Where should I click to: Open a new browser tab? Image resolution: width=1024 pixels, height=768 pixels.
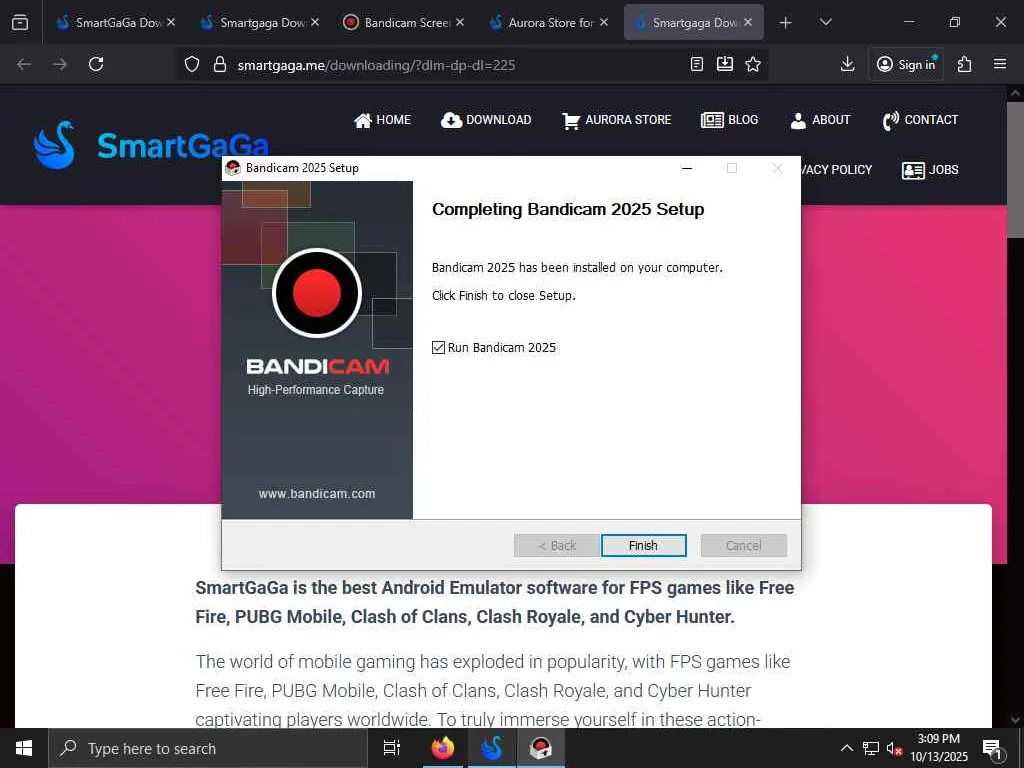click(785, 22)
